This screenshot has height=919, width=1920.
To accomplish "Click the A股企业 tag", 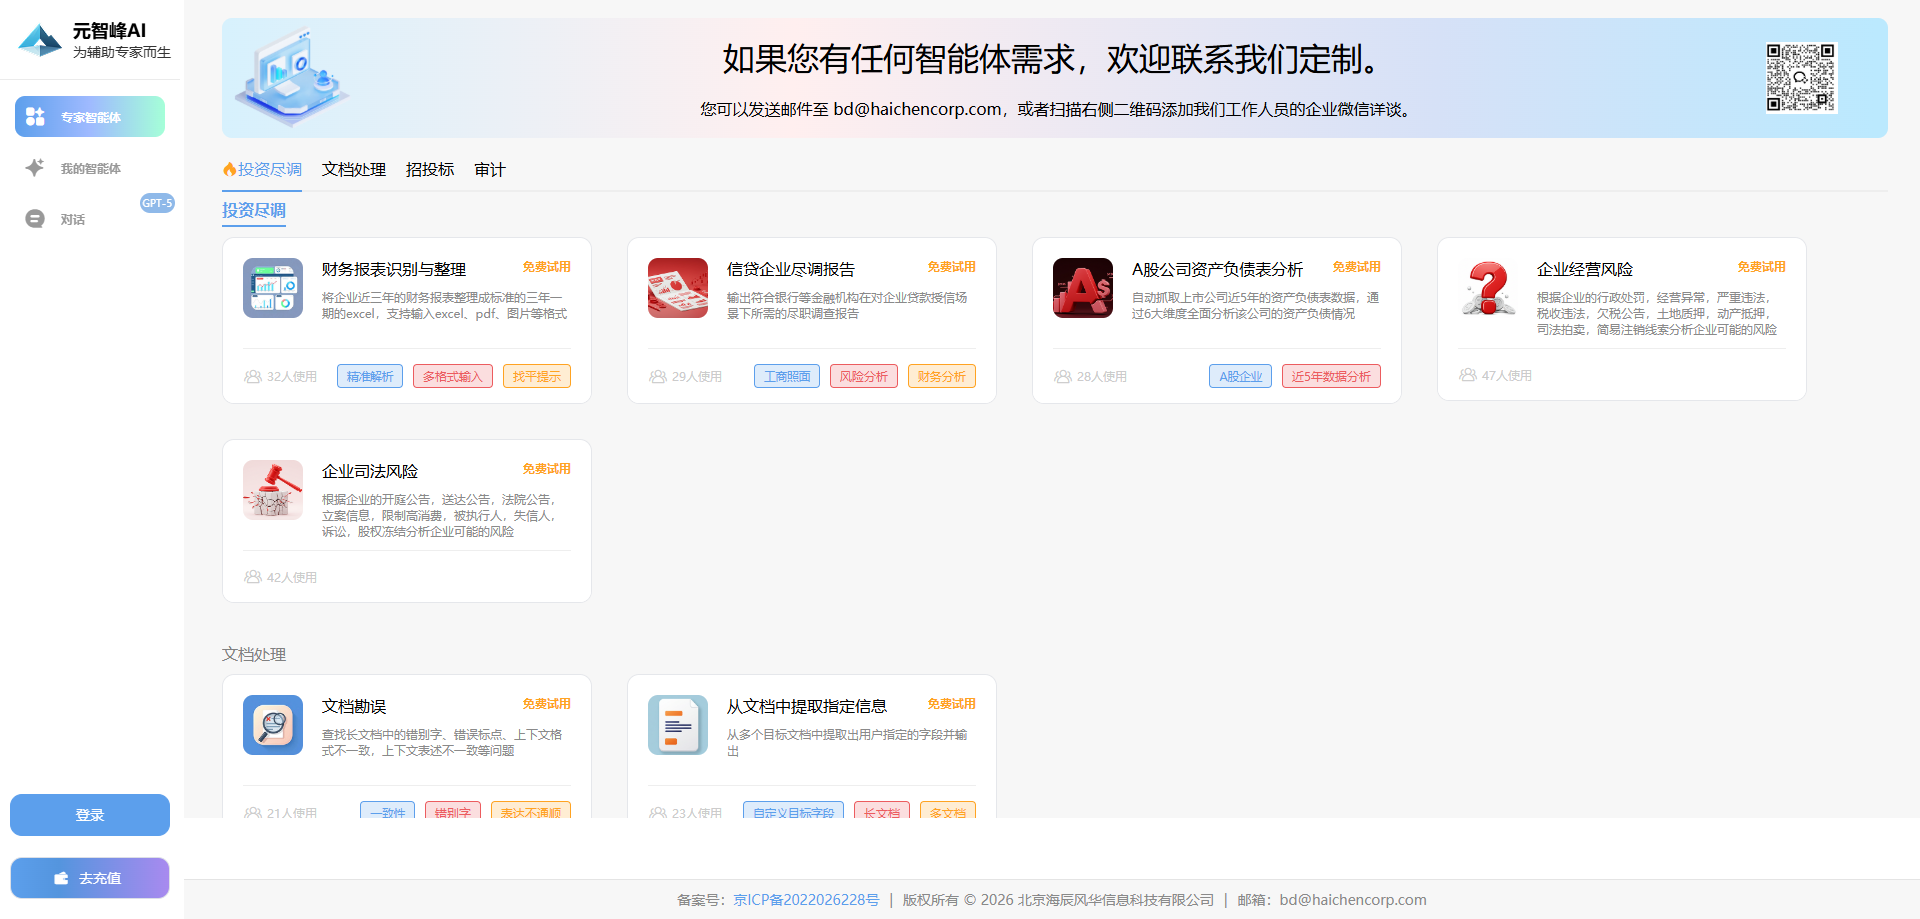I will point(1240,376).
